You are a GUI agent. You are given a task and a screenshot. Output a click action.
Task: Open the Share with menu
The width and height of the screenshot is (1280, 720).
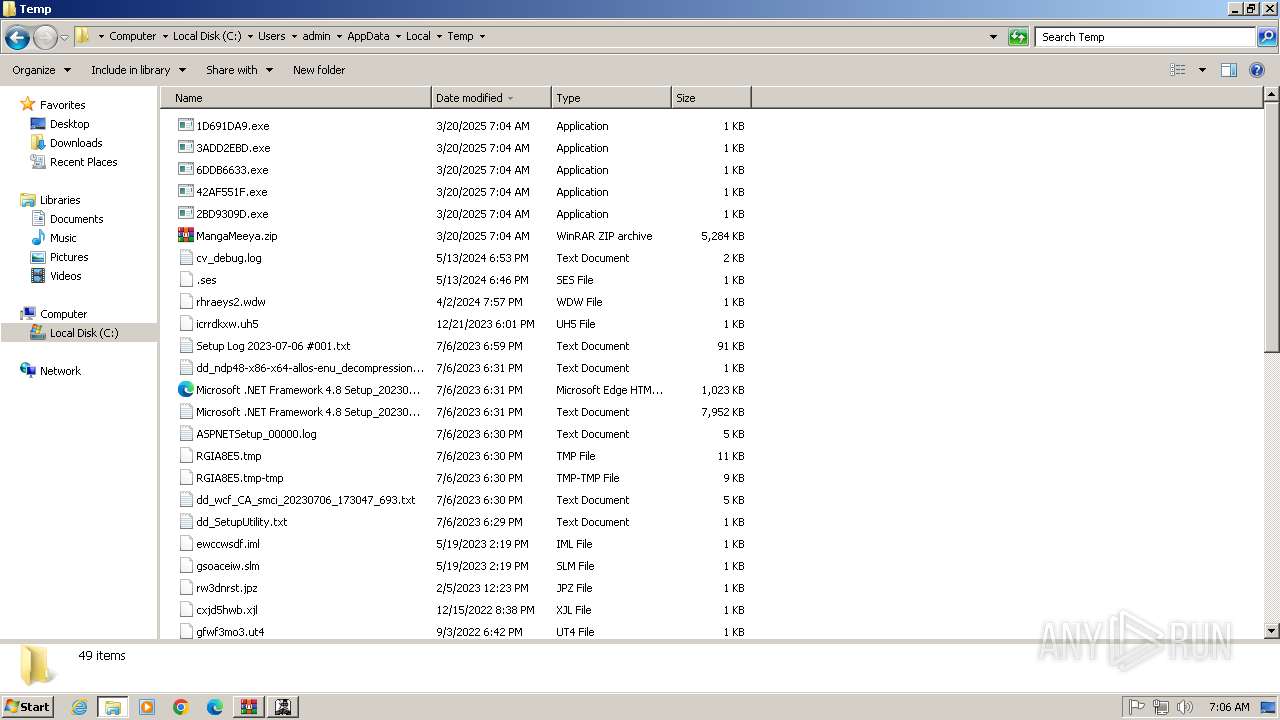coord(239,70)
